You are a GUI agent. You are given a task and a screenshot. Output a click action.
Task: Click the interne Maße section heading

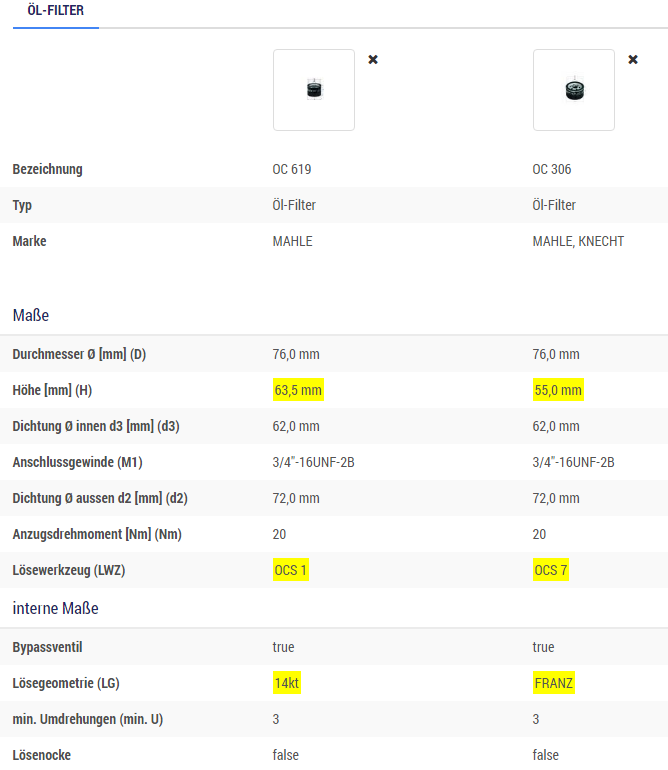pos(56,608)
